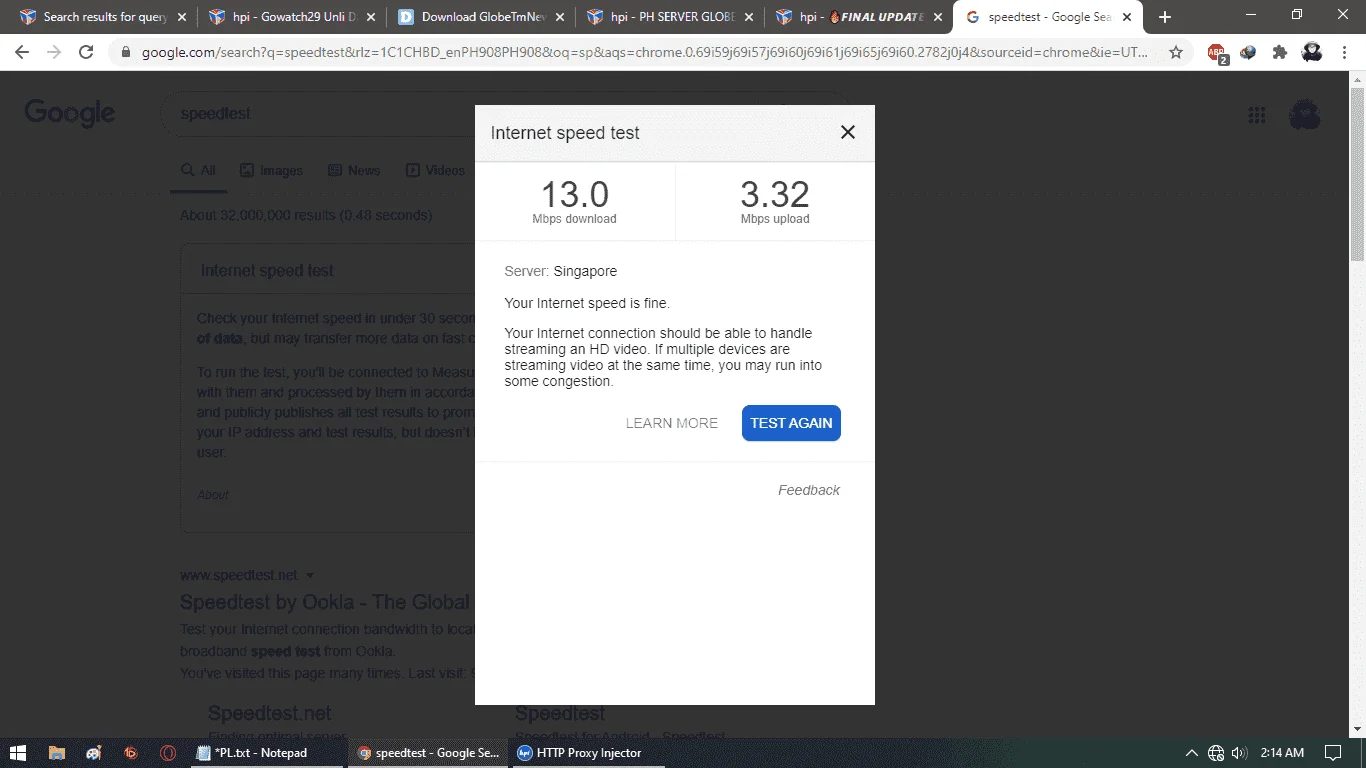Open the Adblock extension icon
Image resolution: width=1366 pixels, height=768 pixels.
click(x=1216, y=53)
